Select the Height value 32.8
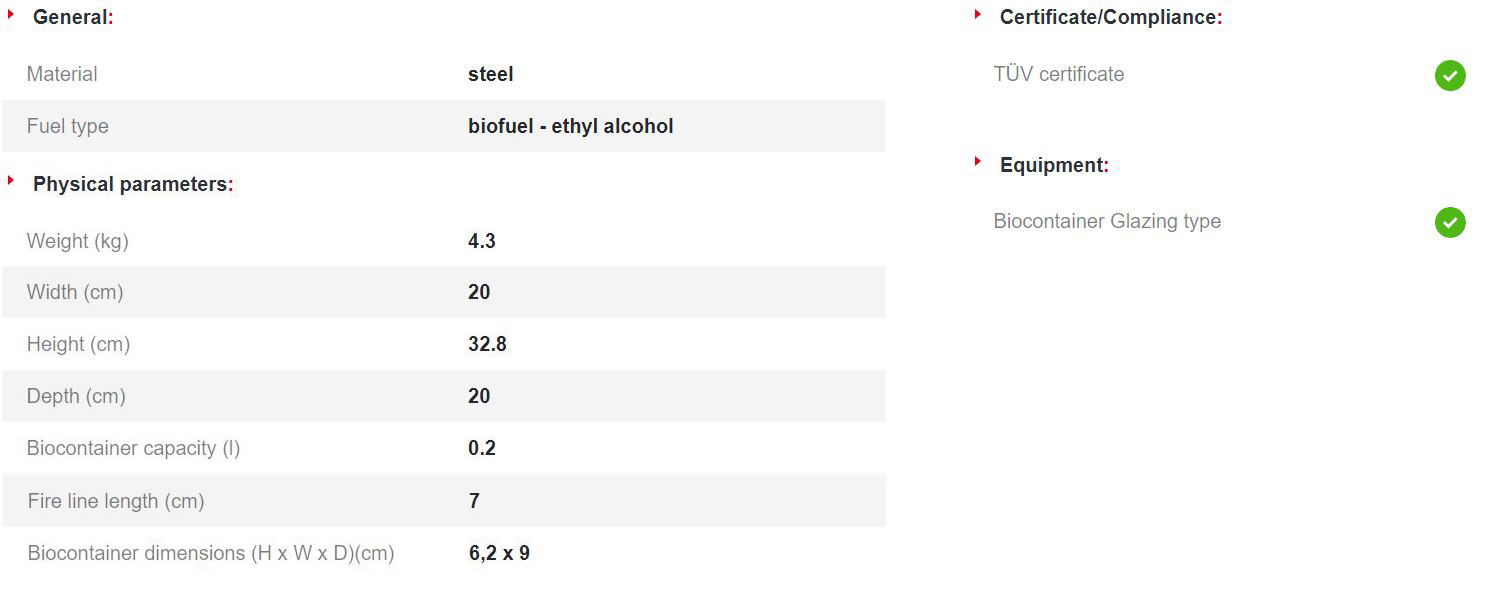The image size is (1493, 601). [x=487, y=344]
